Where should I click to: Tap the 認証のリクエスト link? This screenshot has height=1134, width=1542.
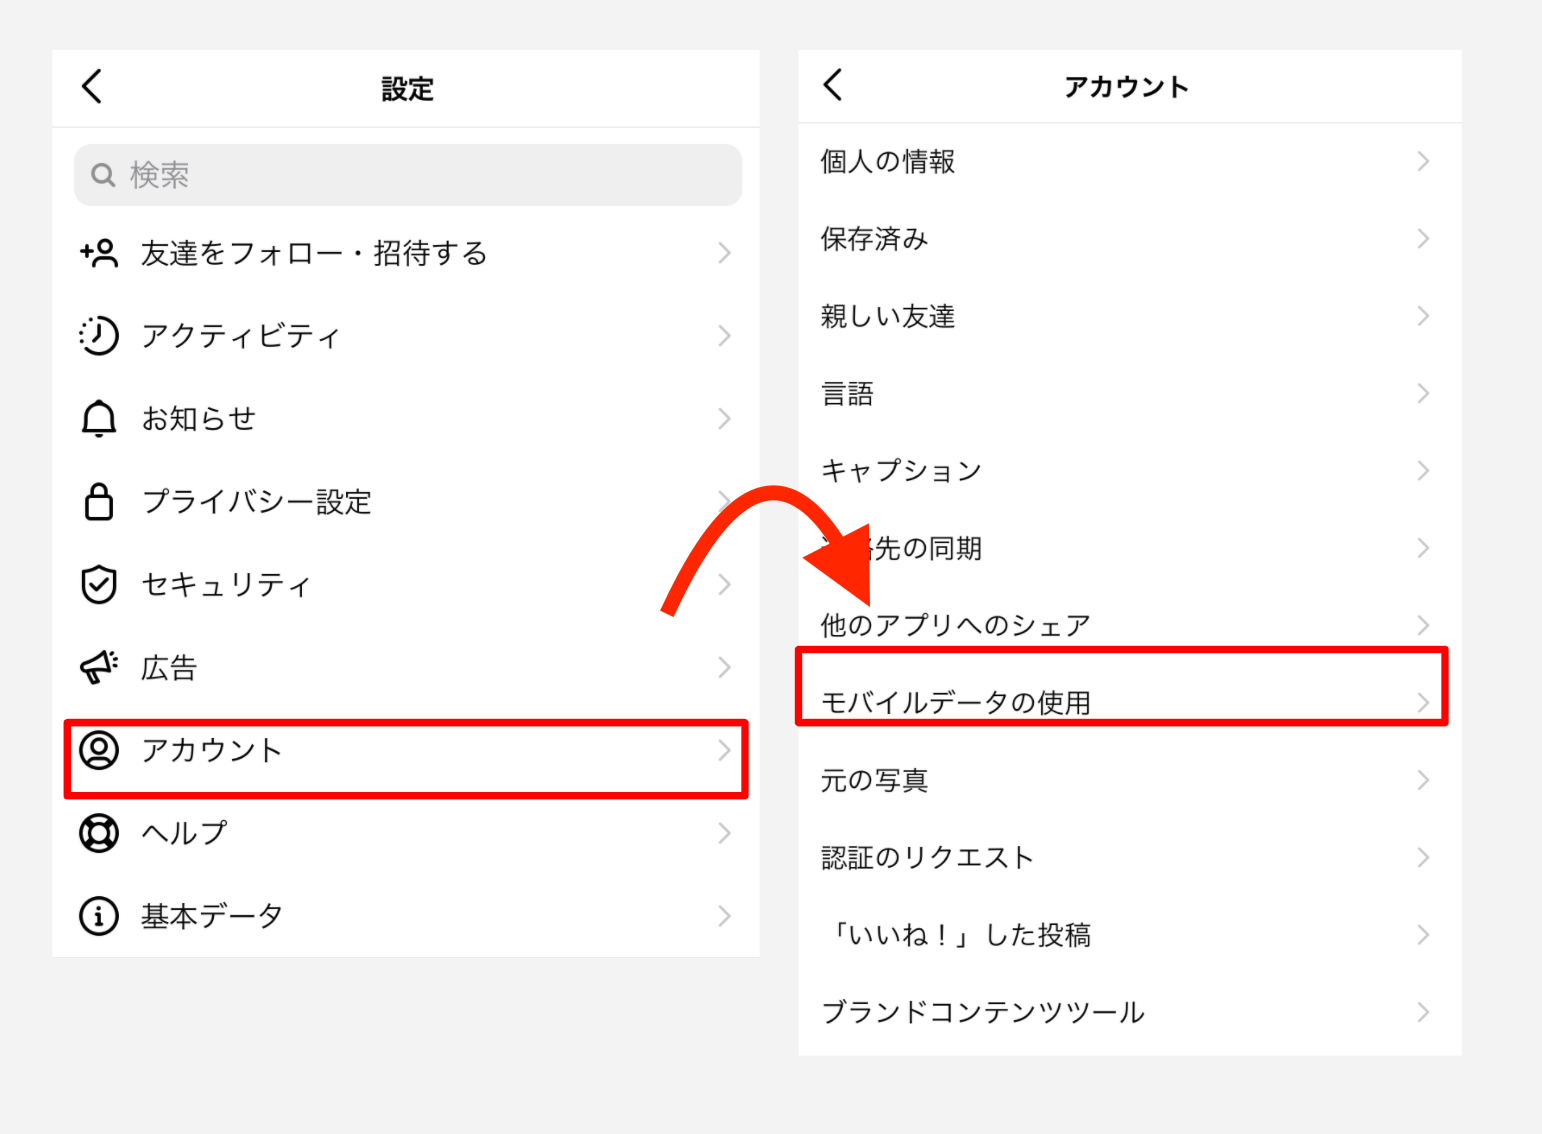(927, 858)
